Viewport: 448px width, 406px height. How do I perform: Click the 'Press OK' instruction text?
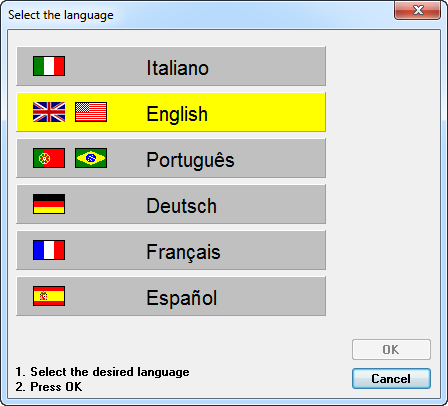pyautogui.click(x=56, y=387)
